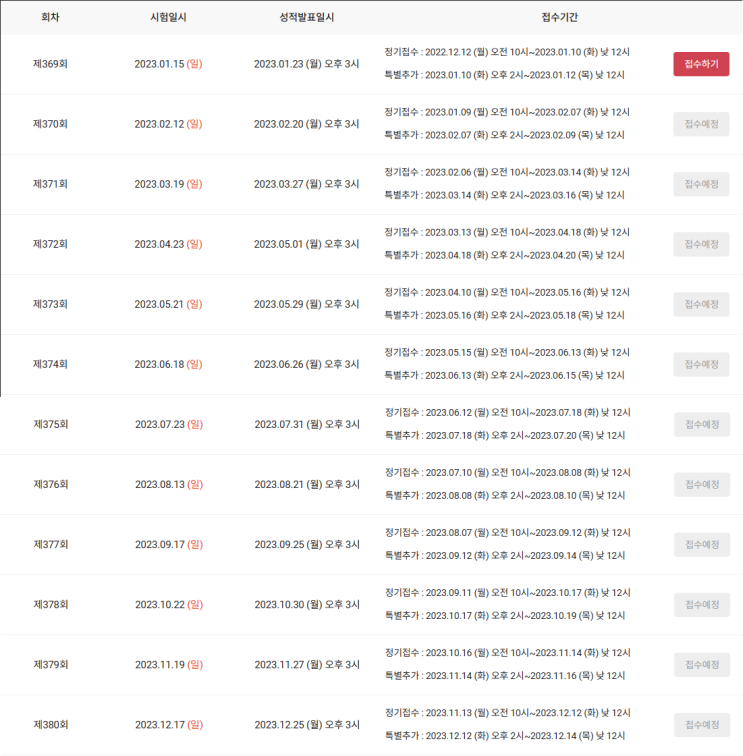Viewport: 743px width, 756px height.
Task: Click the exam date 2023.12.17 (일)
Action: point(168,724)
